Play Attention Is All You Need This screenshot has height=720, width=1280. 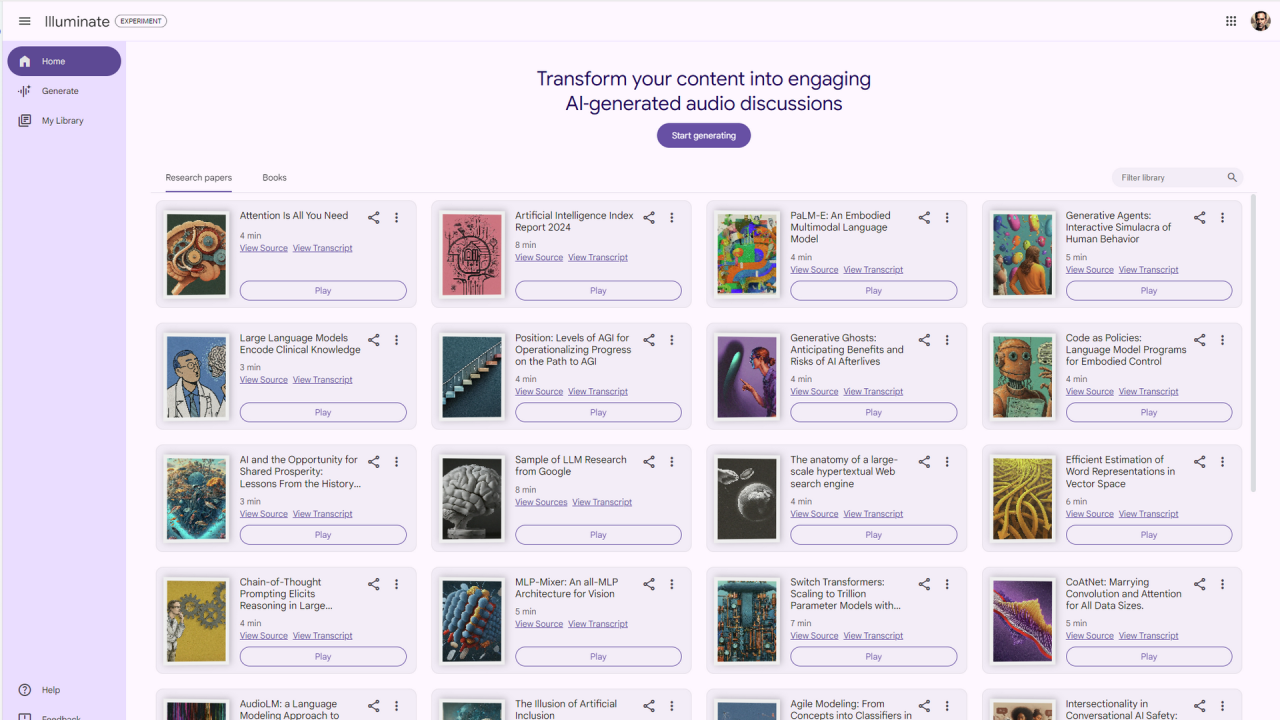(323, 291)
